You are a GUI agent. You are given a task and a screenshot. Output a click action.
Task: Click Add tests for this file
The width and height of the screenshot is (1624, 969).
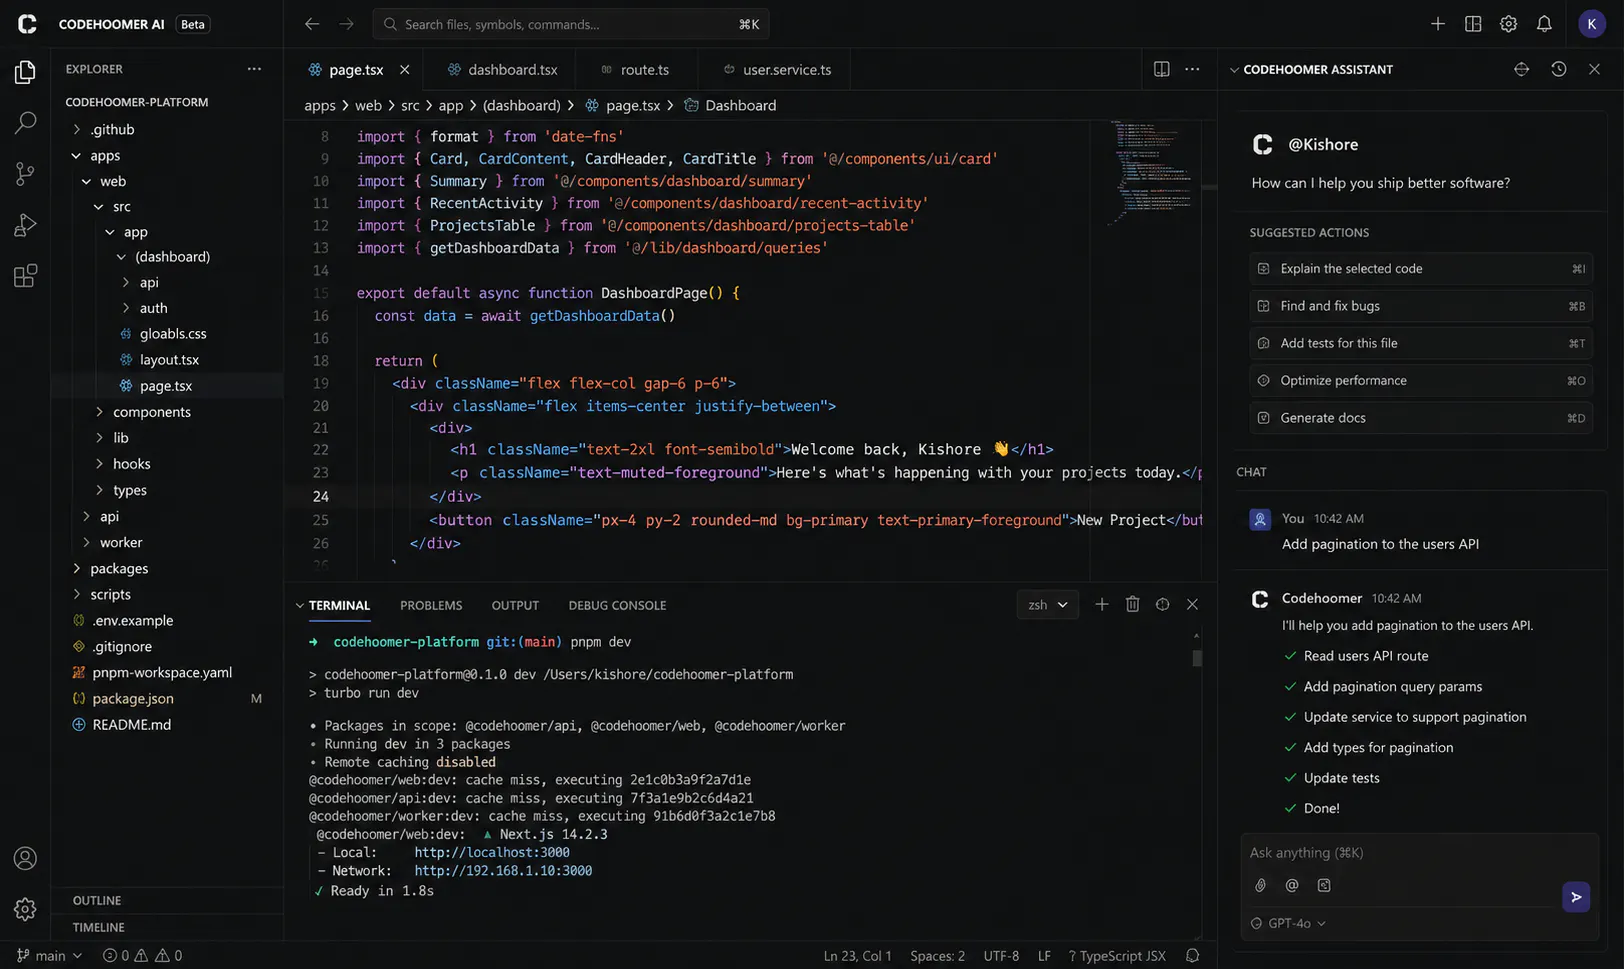[x=1420, y=343]
